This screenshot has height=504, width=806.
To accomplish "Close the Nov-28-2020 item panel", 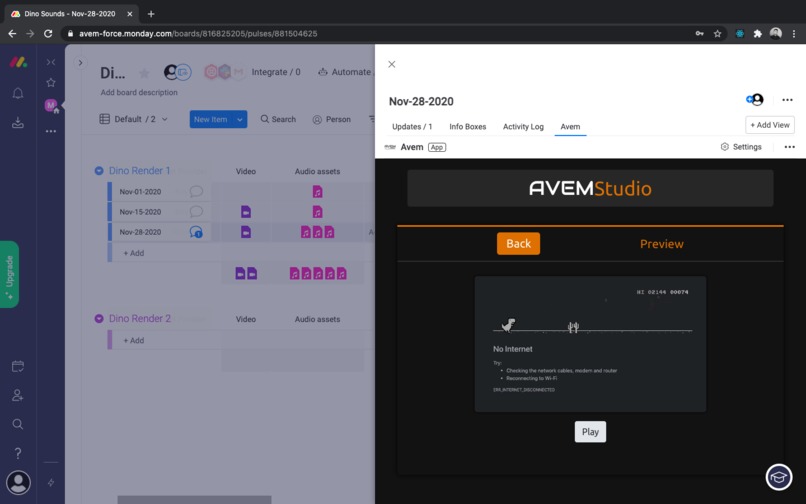I will tap(392, 64).
